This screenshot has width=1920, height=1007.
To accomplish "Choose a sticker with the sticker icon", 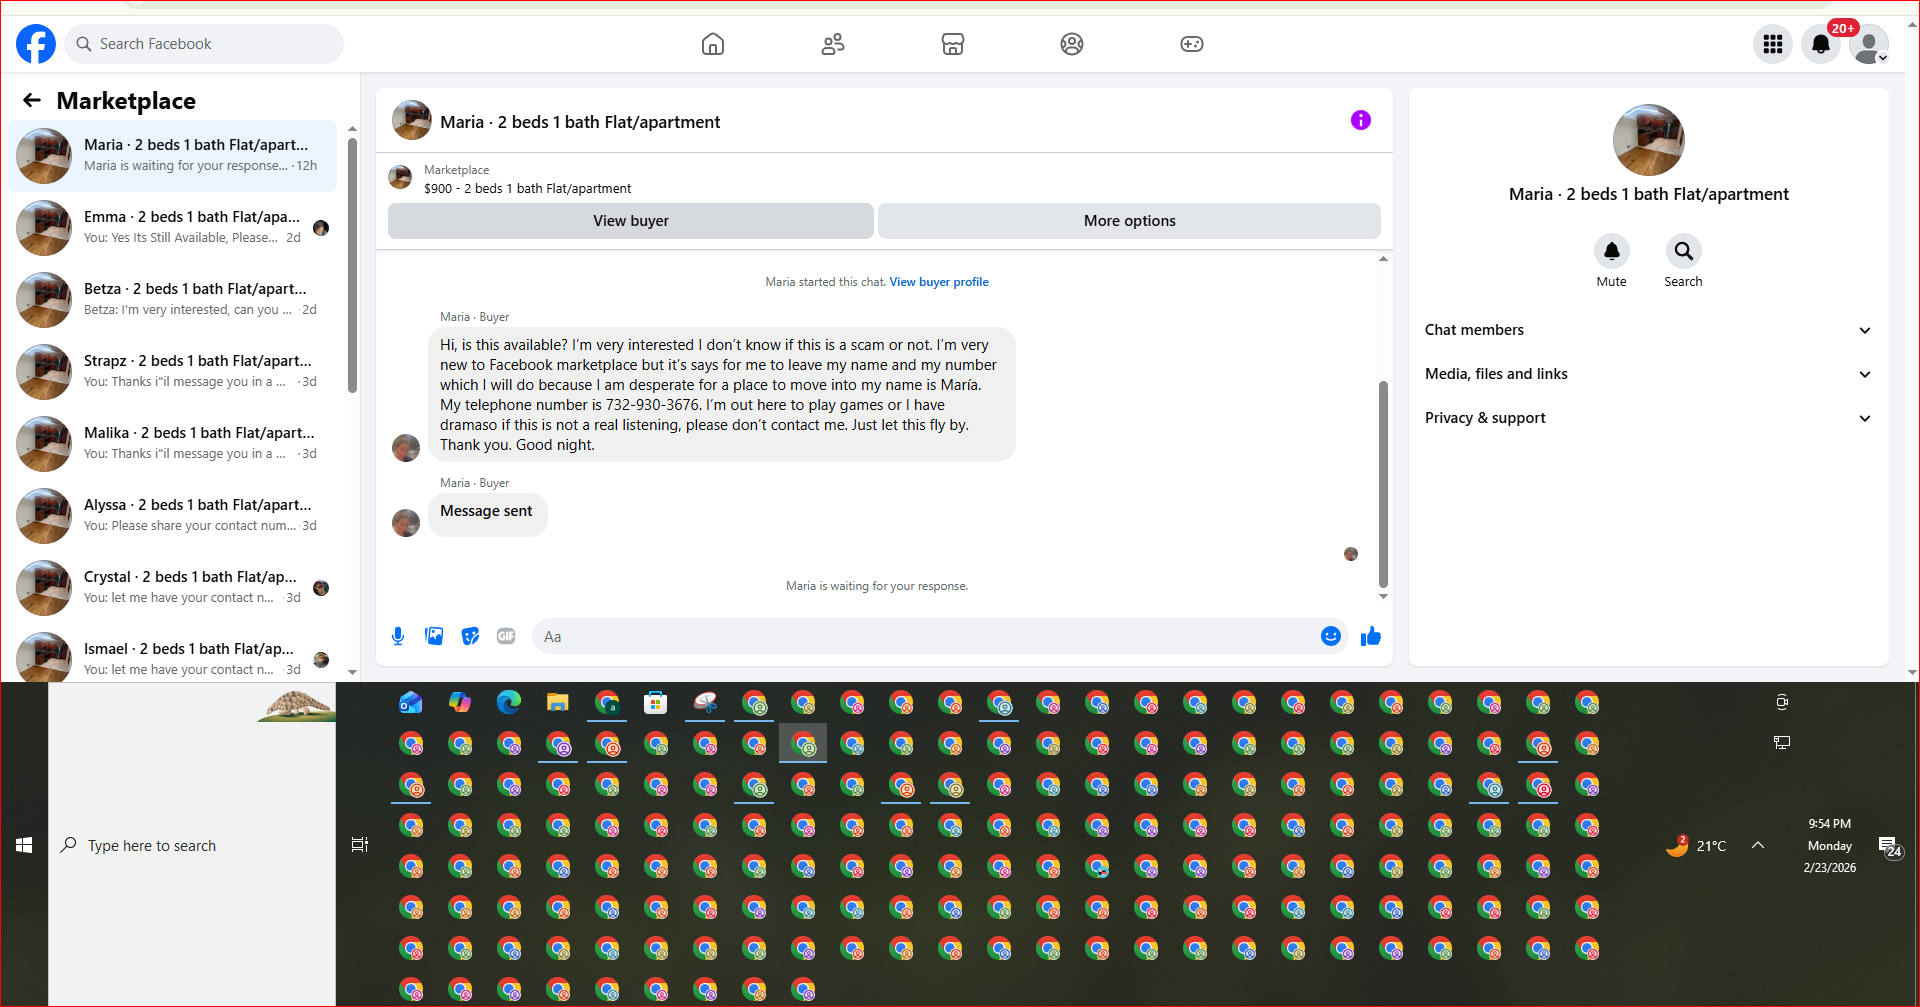I will pyautogui.click(x=470, y=636).
